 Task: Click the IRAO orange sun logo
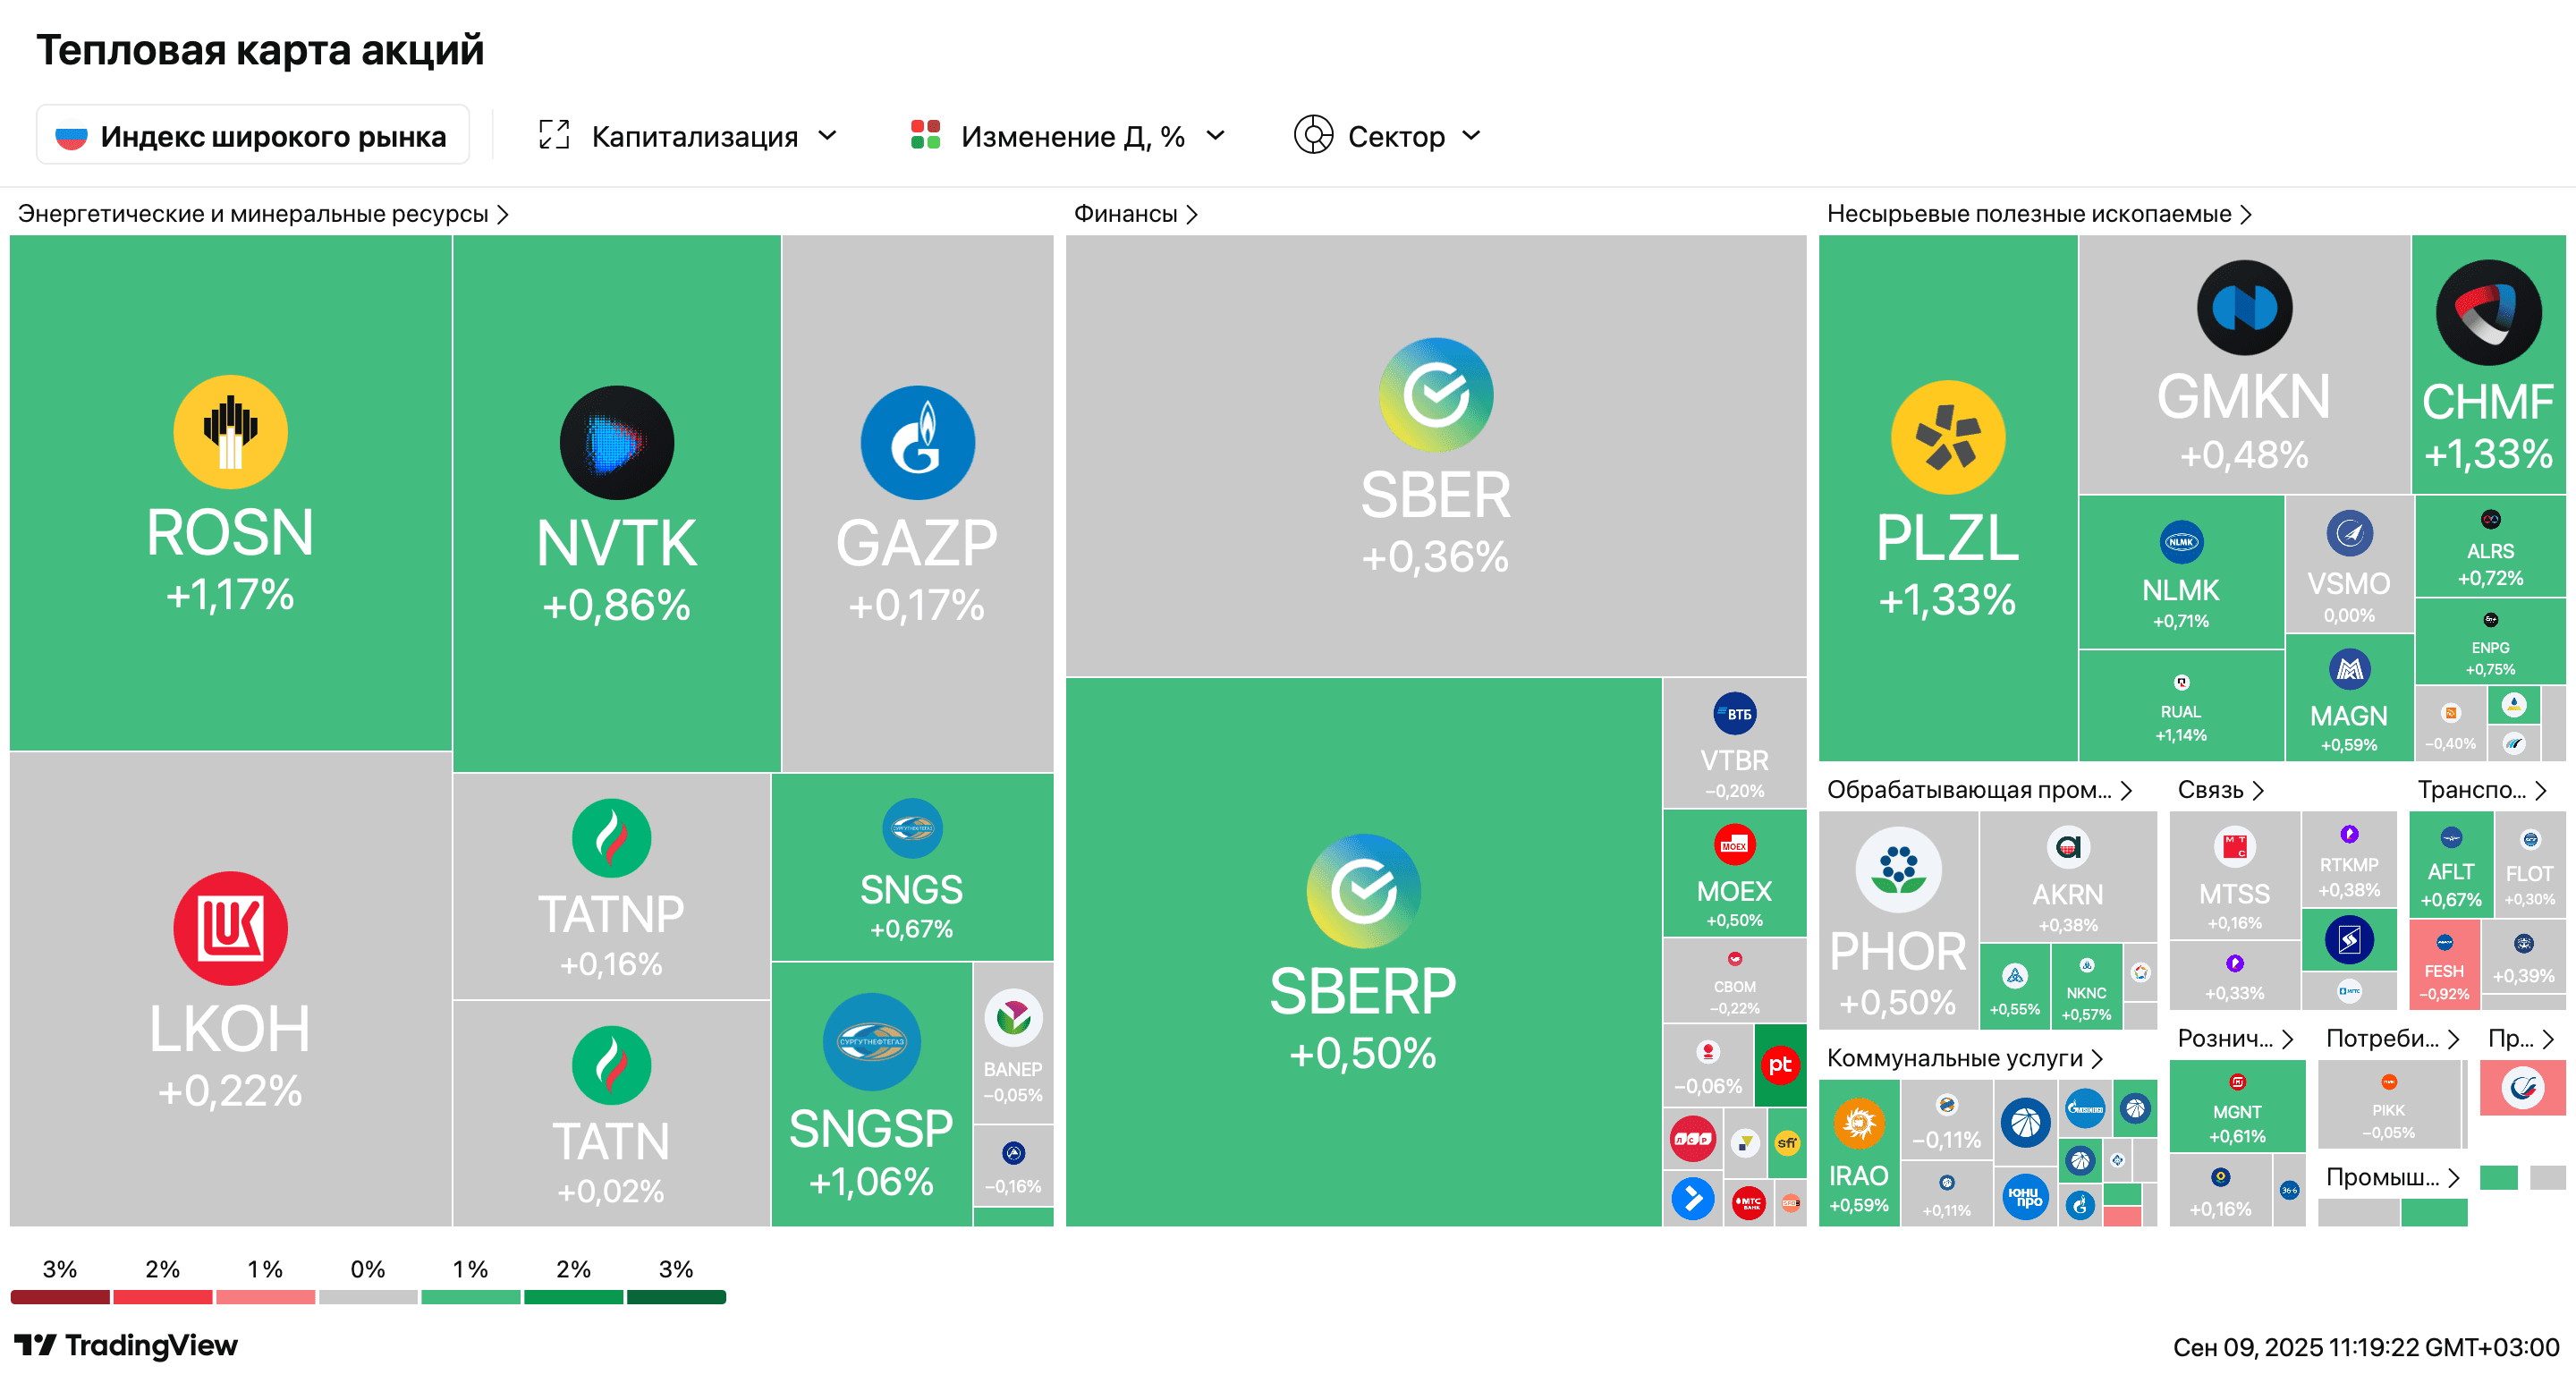pyautogui.click(x=1858, y=1123)
